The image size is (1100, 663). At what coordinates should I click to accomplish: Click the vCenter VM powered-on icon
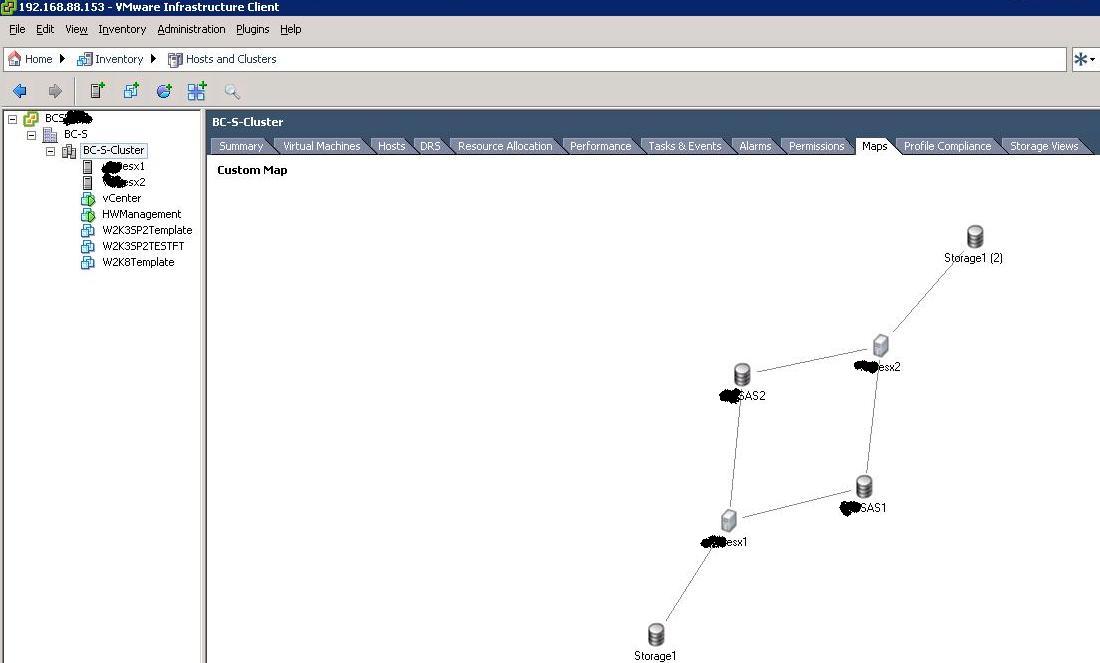(x=88, y=199)
